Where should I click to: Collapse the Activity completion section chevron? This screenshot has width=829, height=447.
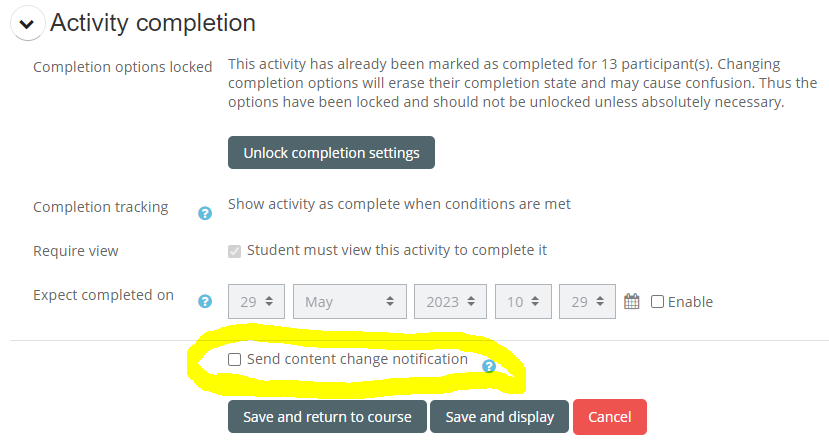coord(28,25)
